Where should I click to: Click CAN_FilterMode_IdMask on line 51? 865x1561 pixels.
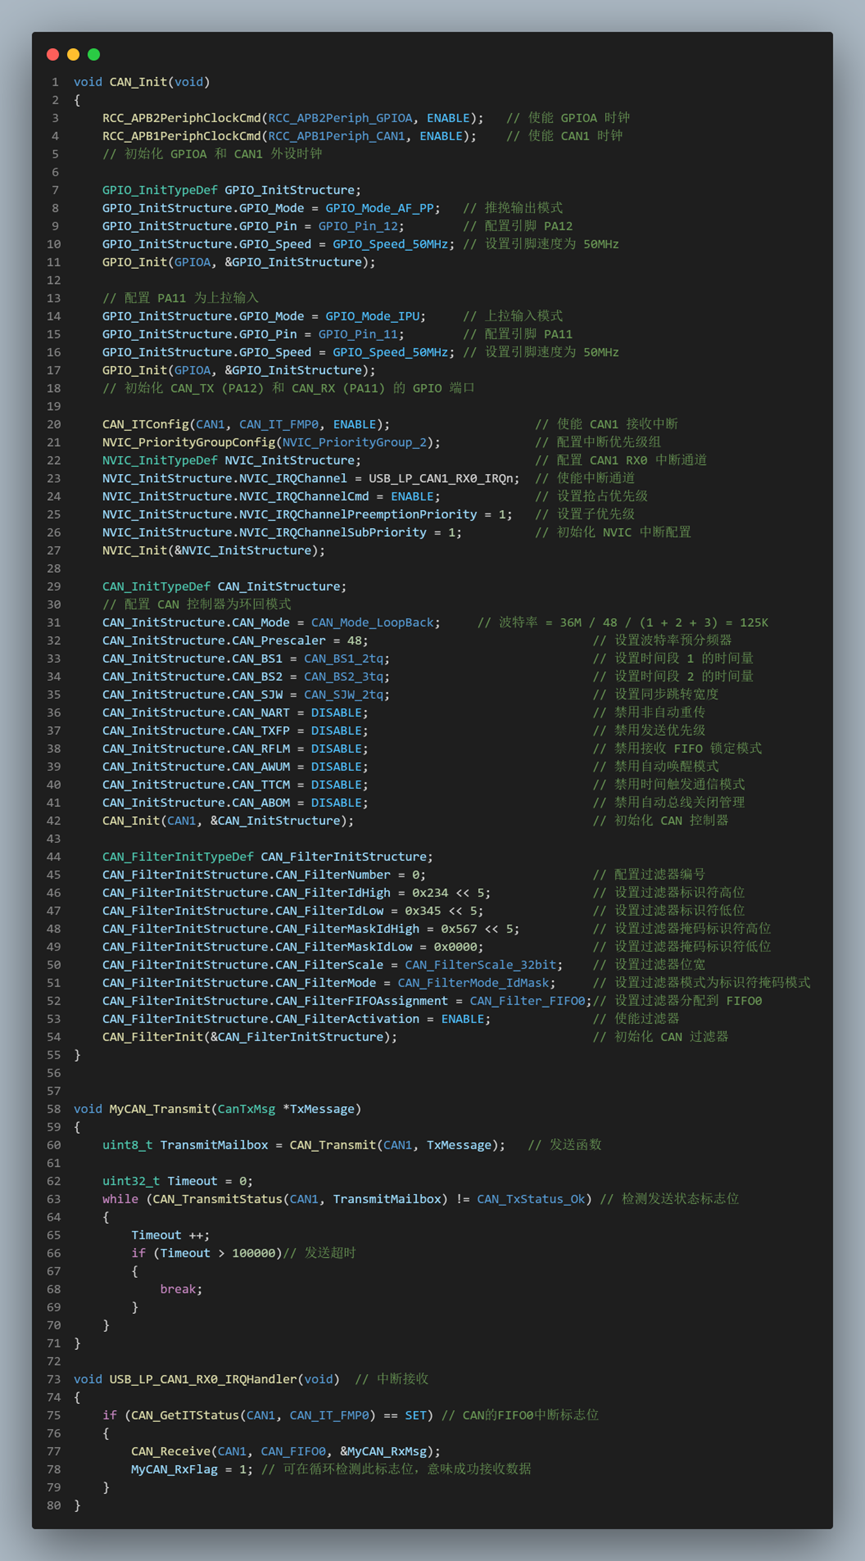point(475,983)
